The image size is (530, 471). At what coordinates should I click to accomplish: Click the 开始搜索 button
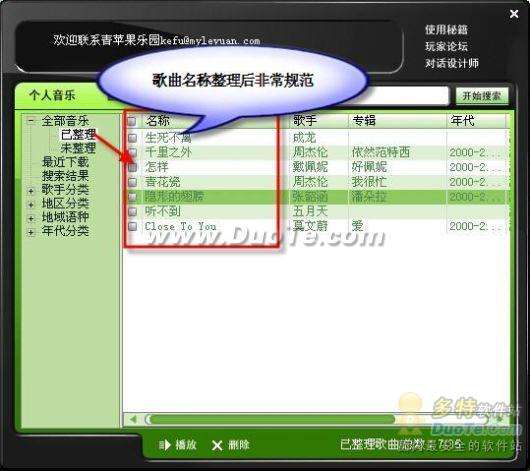pos(482,96)
